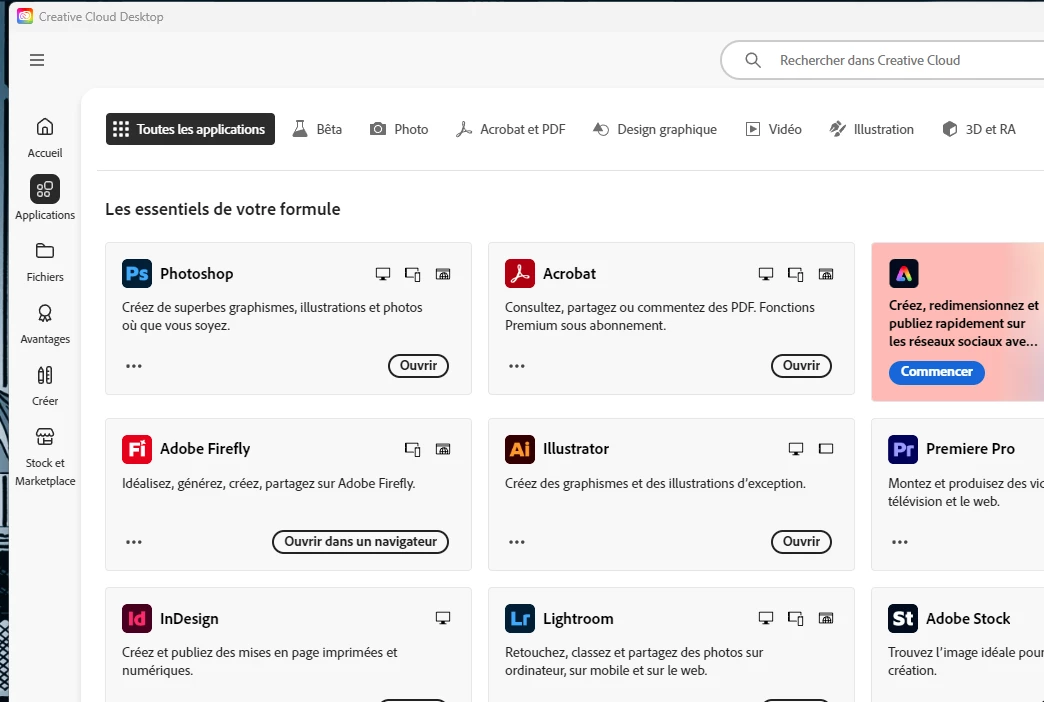Click the Adobe Stock app icon
Screen dimensions: 1044x702
pyautogui.click(x=903, y=619)
